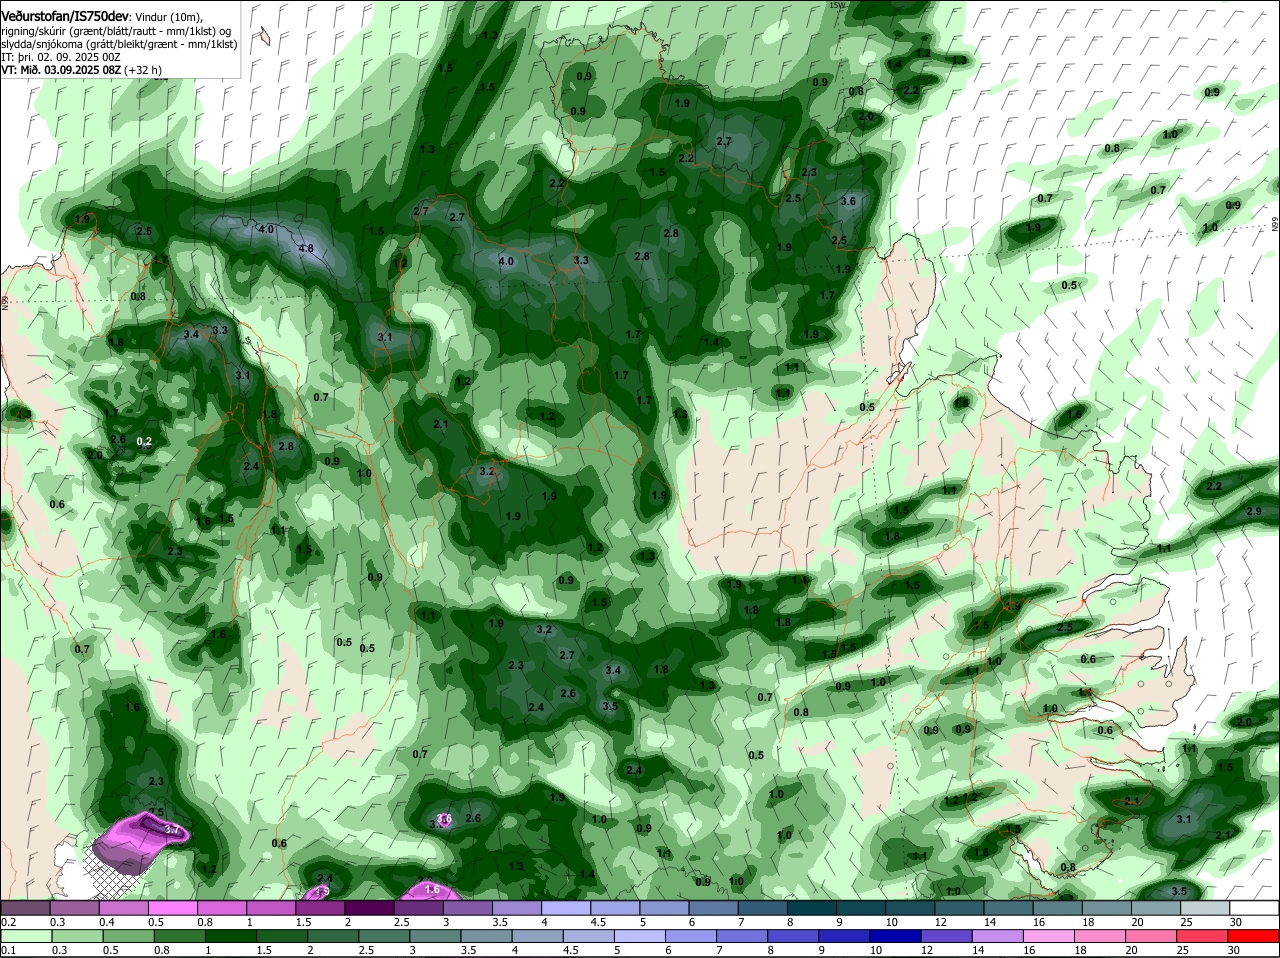Click the valid time 'VT: Mið. 03.09.2025 08Z'

[x=61, y=70]
